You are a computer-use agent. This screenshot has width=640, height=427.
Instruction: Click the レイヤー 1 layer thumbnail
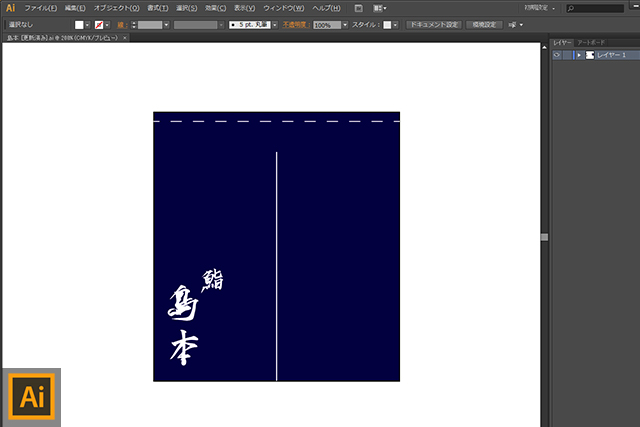pos(589,55)
